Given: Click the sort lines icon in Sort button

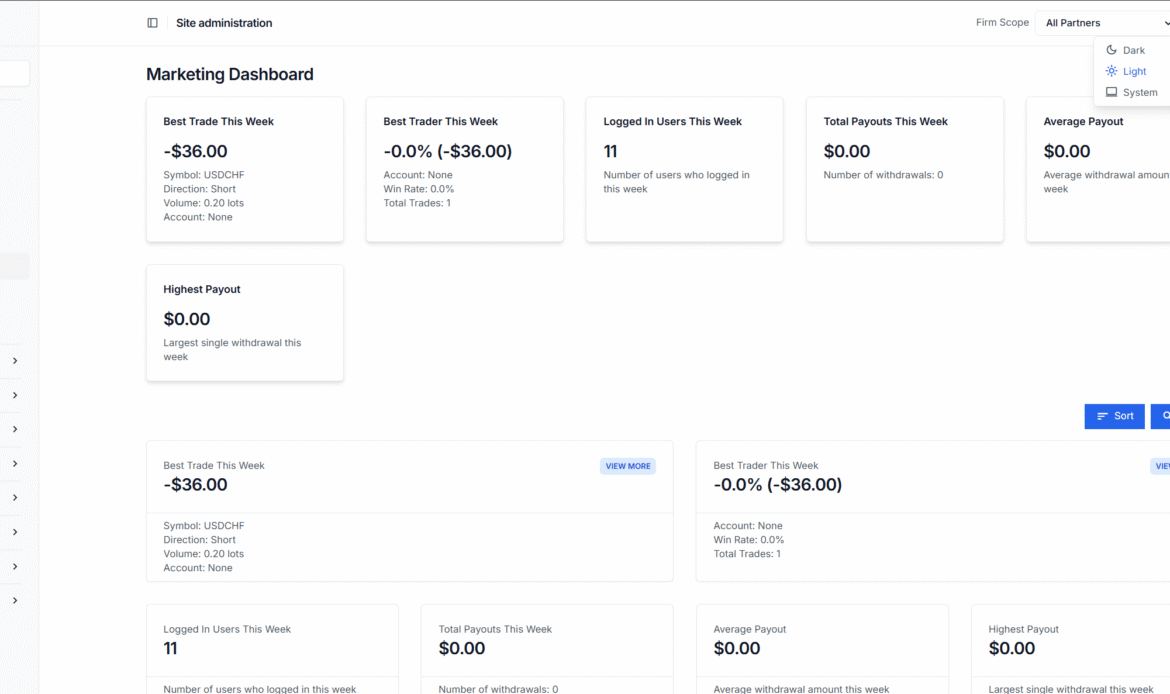Looking at the screenshot, I should tap(1102, 416).
